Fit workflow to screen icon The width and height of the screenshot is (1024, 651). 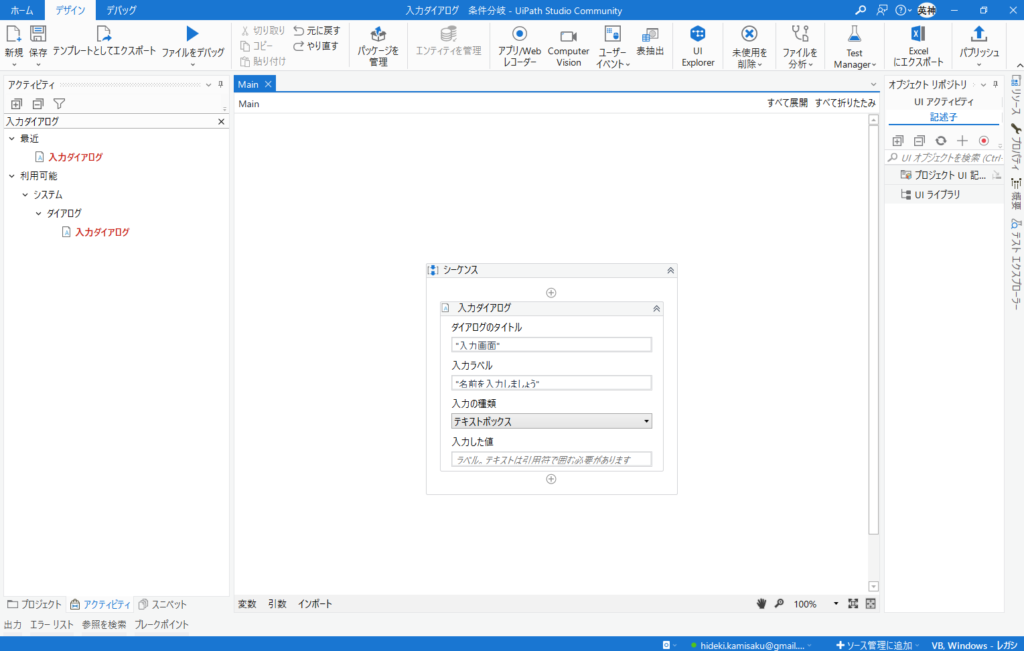coord(853,604)
